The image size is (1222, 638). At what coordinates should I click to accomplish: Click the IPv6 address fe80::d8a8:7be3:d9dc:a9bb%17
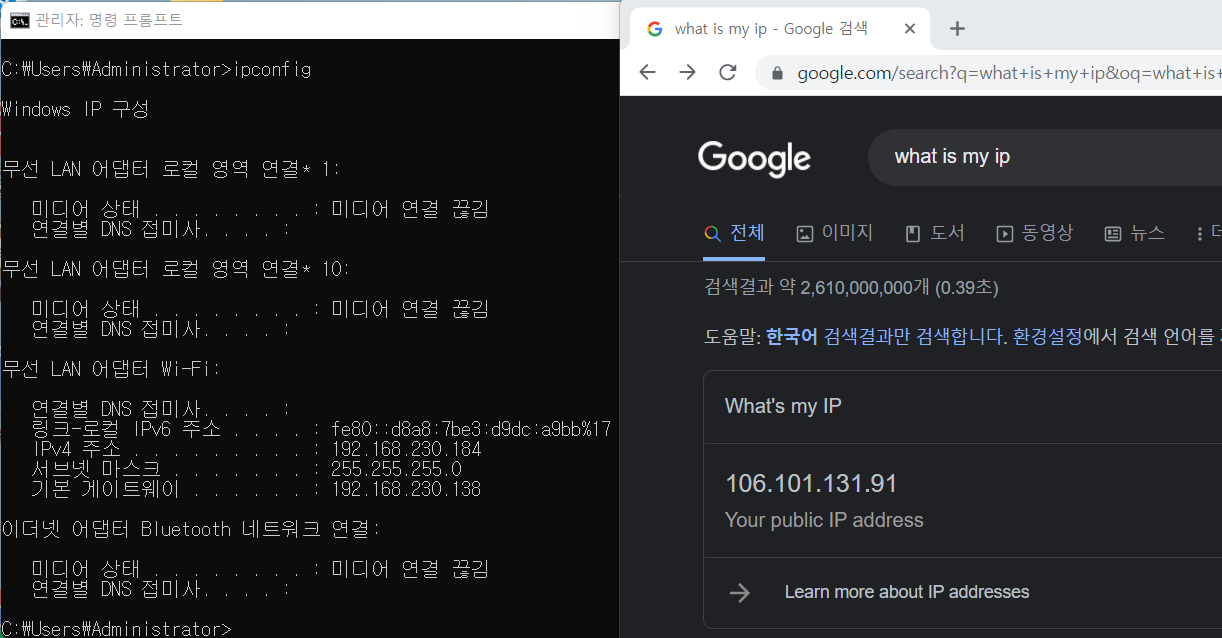pos(471,429)
